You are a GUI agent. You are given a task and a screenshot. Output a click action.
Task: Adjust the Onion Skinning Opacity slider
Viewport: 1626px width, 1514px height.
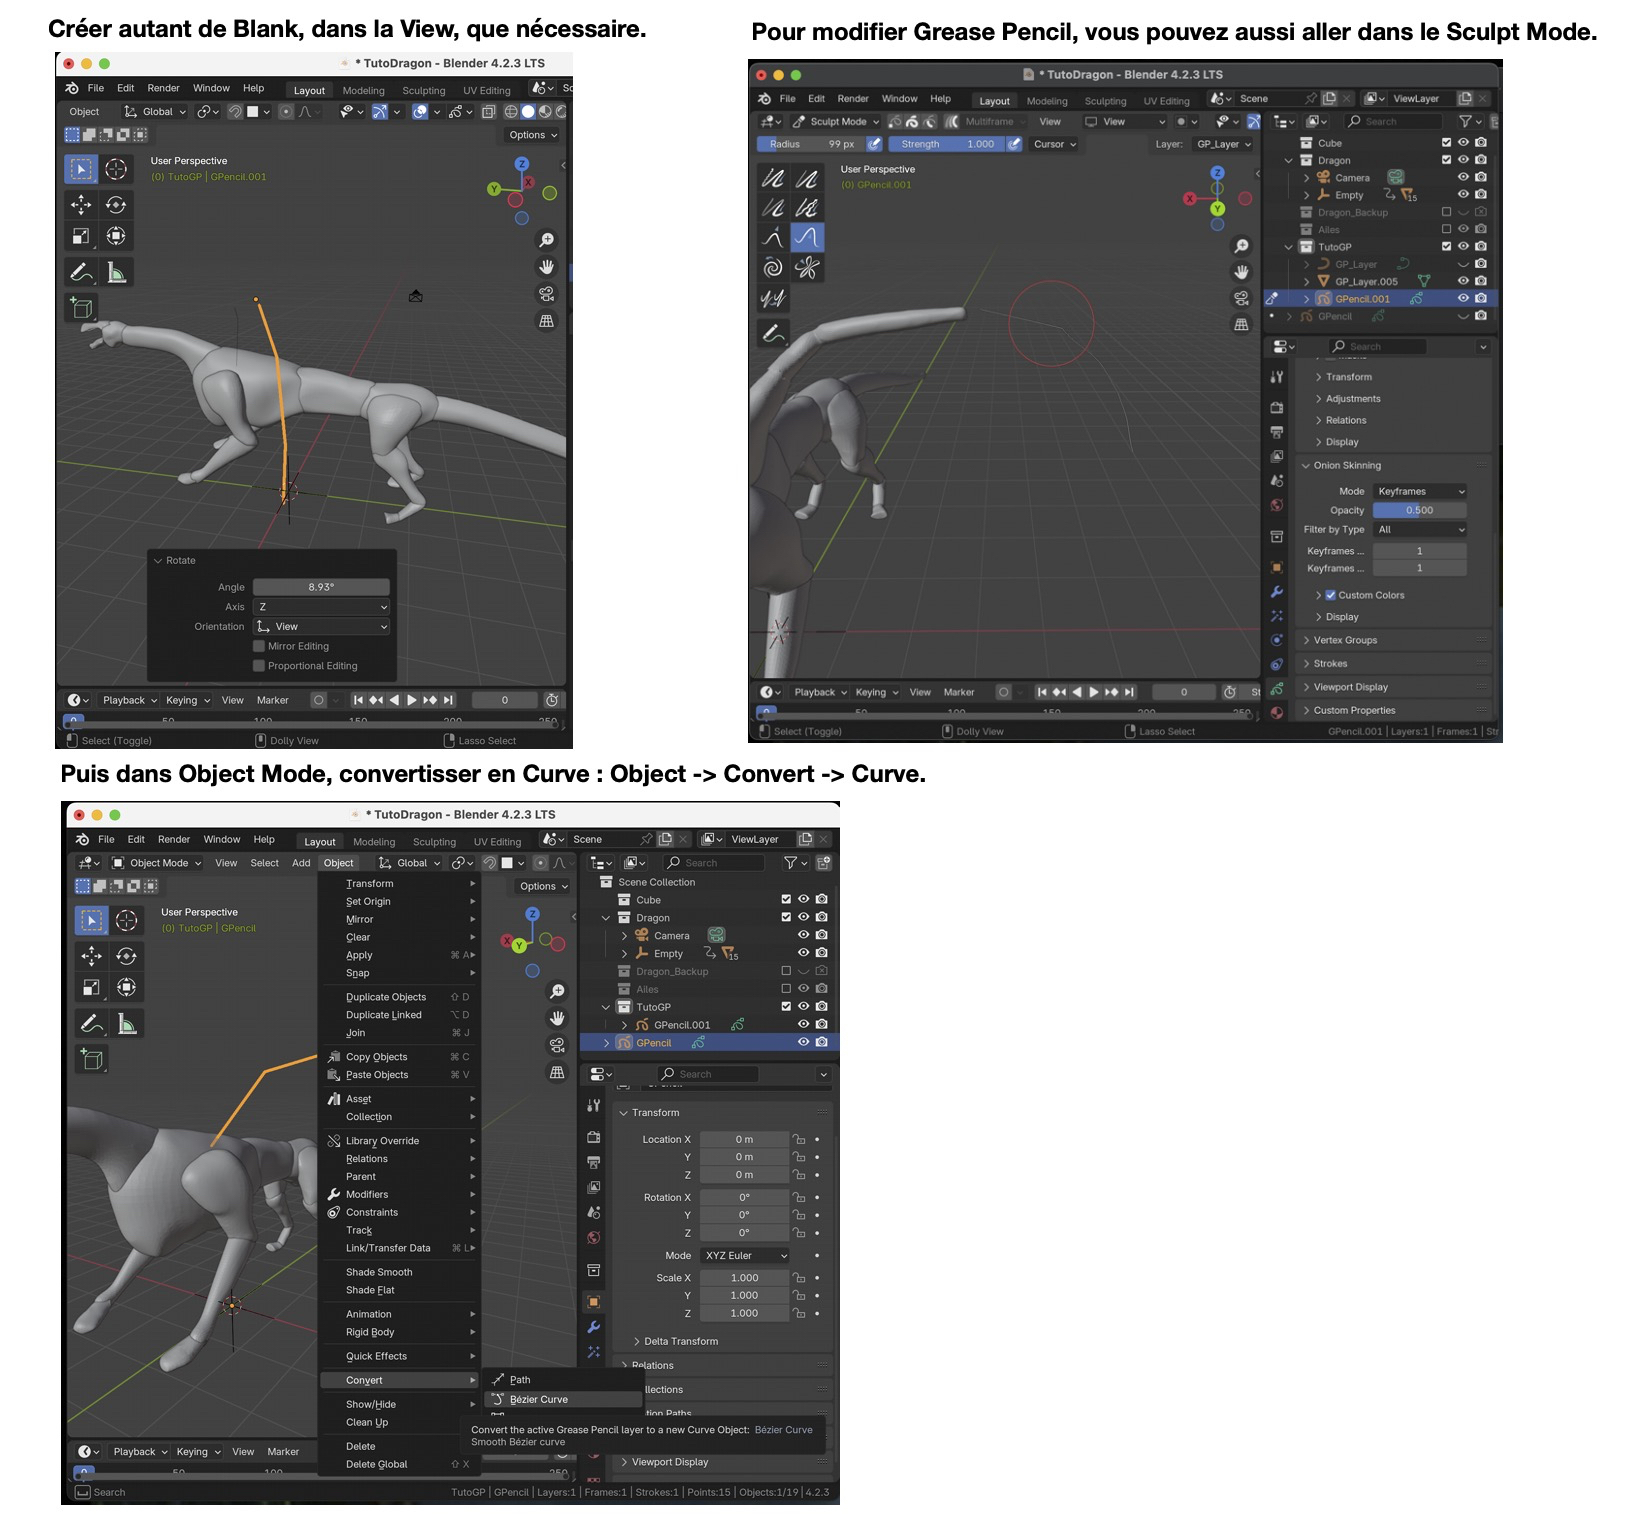coord(1418,510)
